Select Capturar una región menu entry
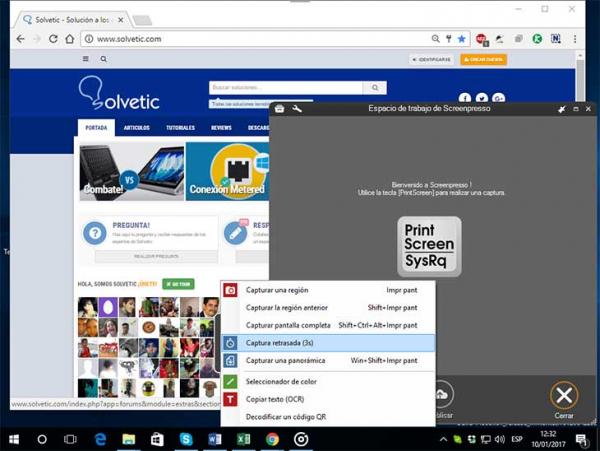The width and height of the screenshot is (600, 451). [328, 290]
